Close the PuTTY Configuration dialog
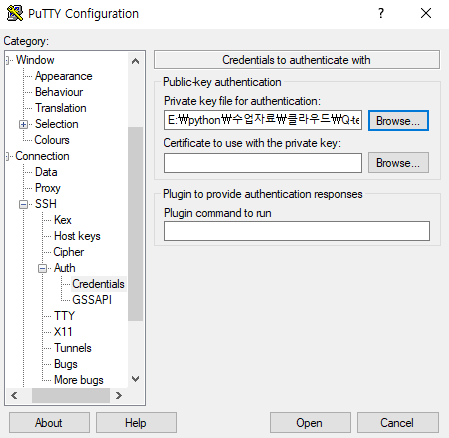The height and width of the screenshot is (438, 449). (x=426, y=13)
